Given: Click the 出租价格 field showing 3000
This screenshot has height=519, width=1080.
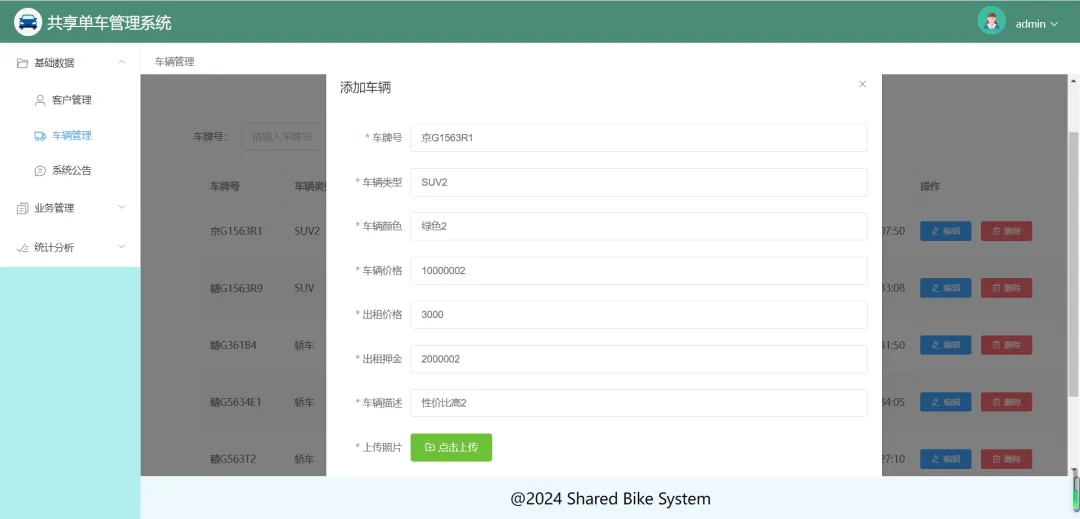Looking at the screenshot, I should point(638,315).
